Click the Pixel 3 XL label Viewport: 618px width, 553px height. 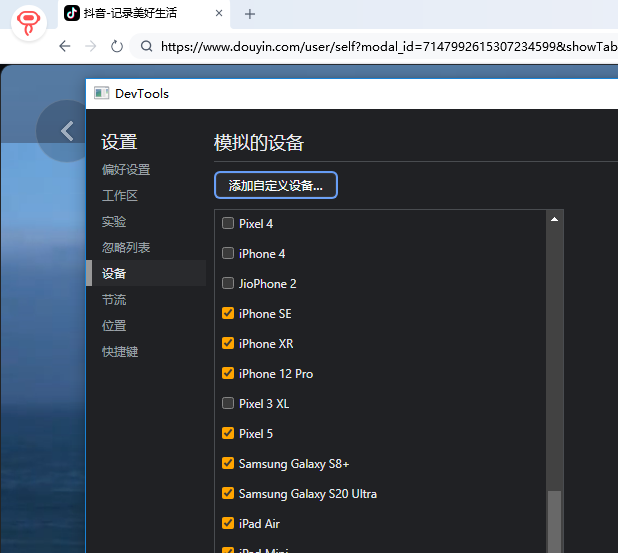tap(264, 404)
